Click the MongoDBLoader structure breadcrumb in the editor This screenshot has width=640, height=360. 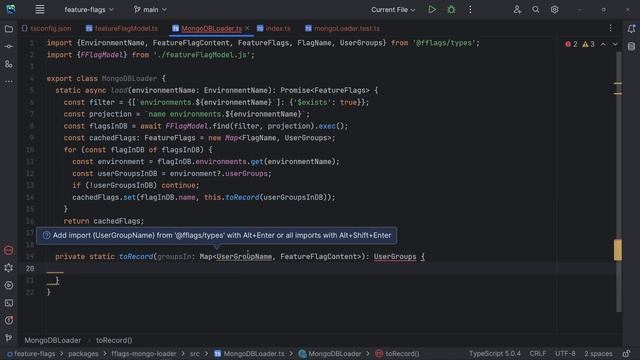(x=53, y=340)
